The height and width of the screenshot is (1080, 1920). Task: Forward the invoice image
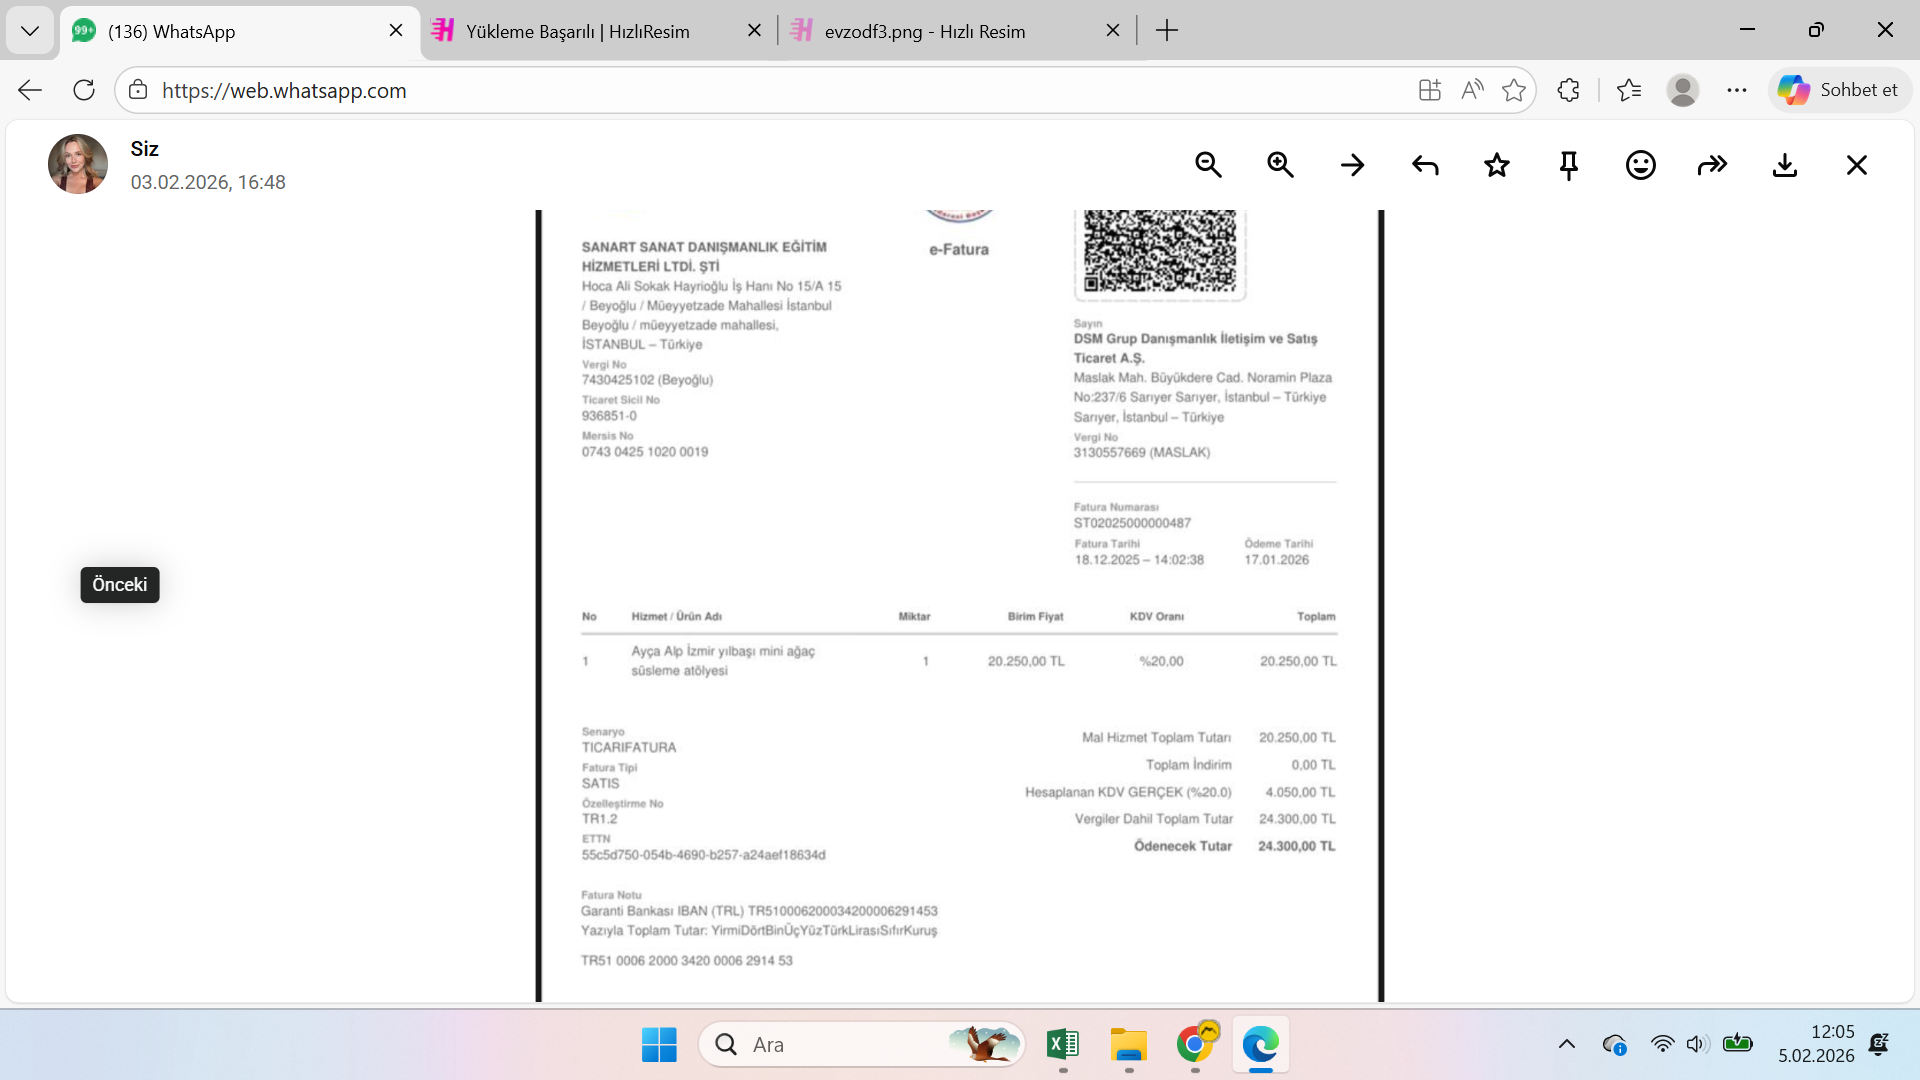[1713, 165]
